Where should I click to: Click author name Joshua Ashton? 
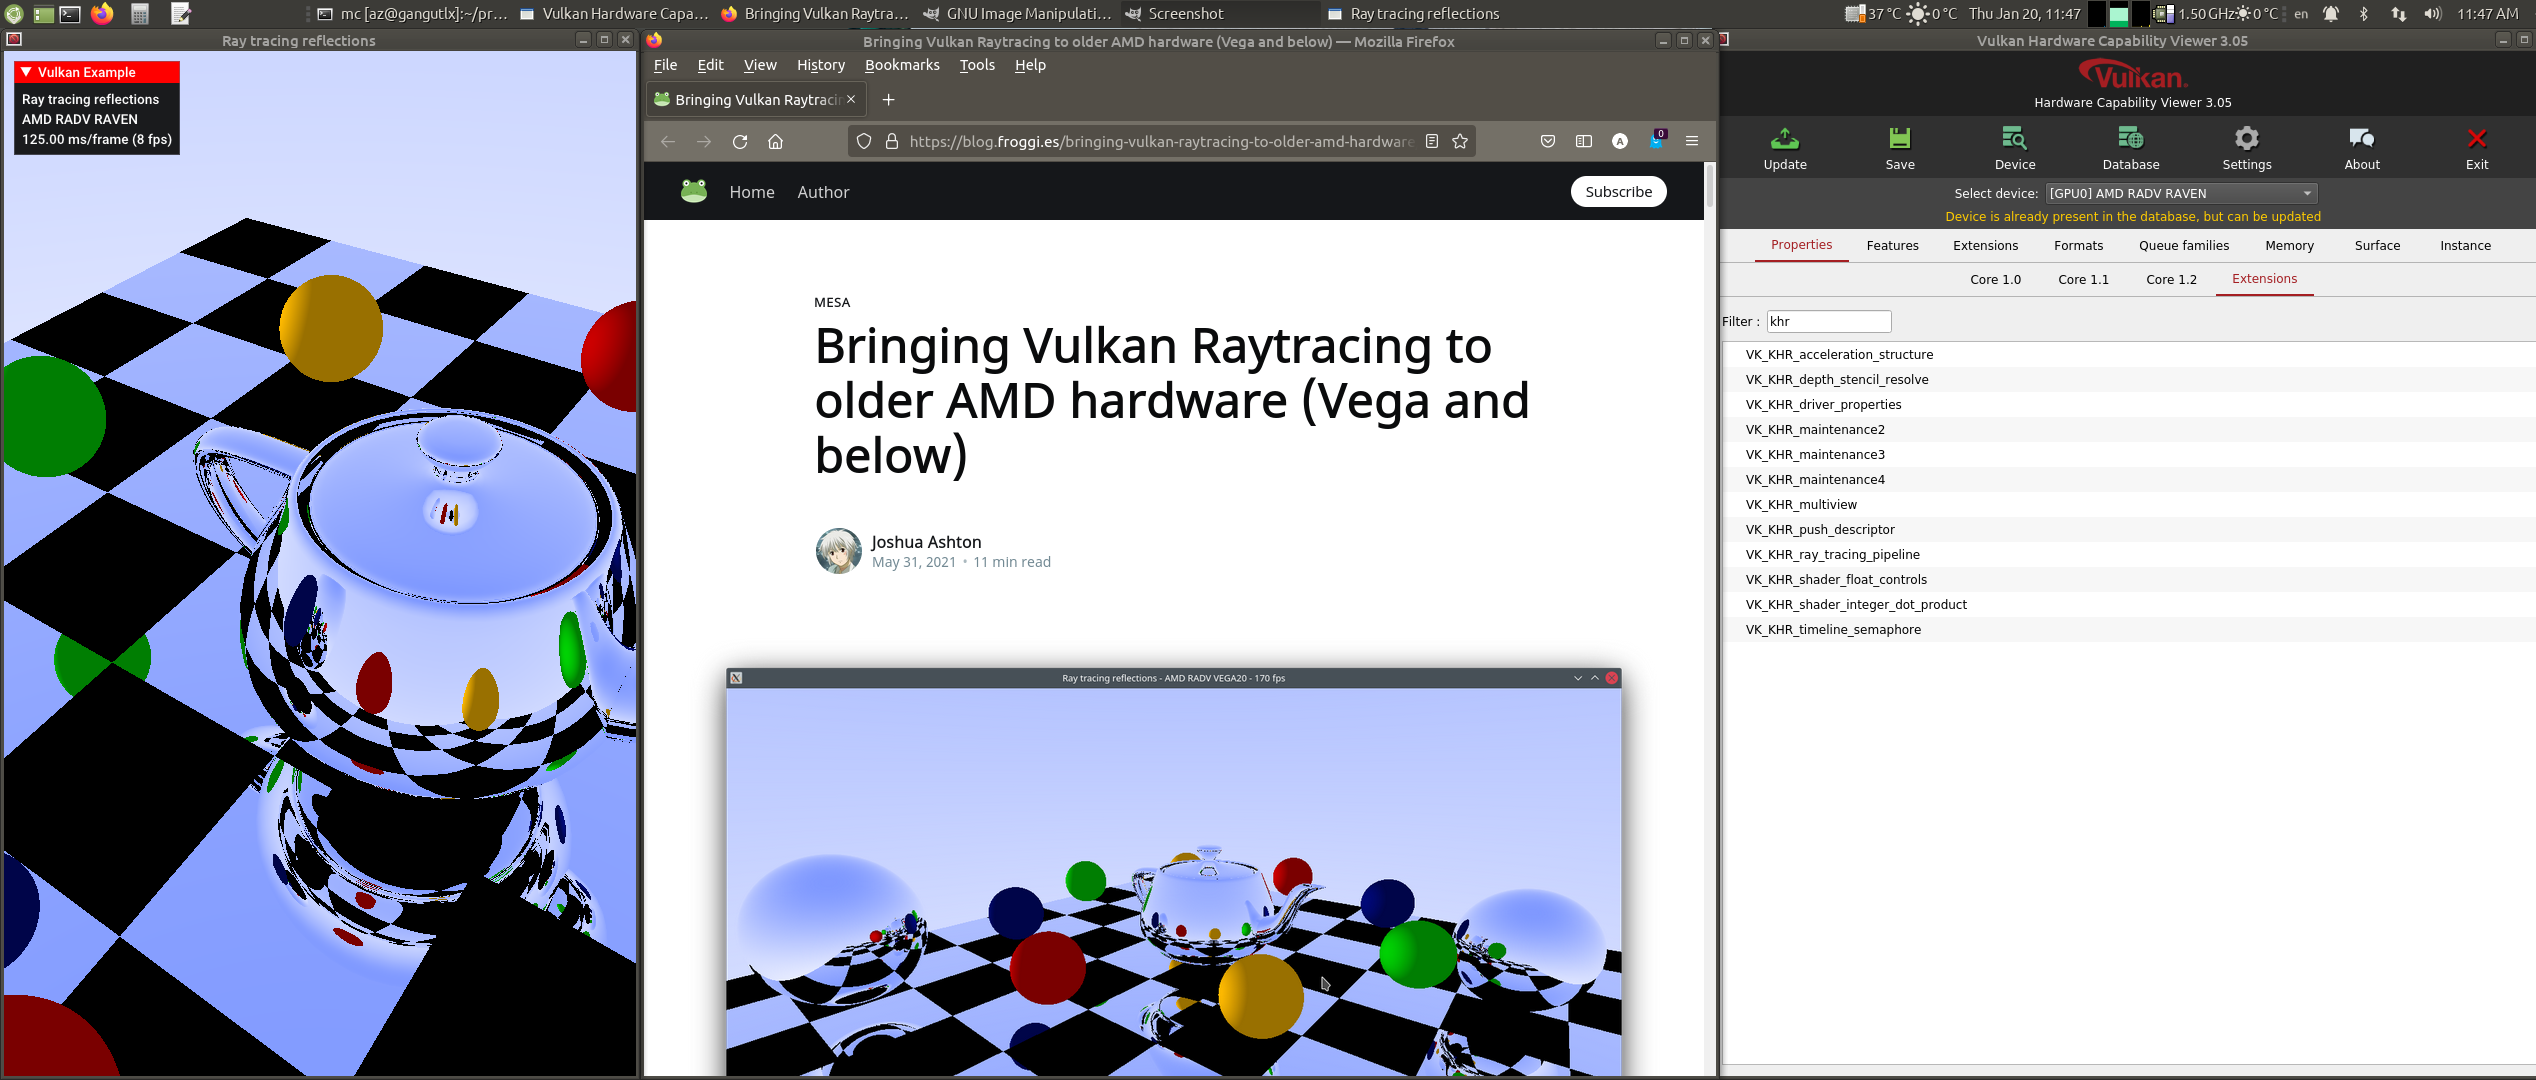tap(926, 541)
